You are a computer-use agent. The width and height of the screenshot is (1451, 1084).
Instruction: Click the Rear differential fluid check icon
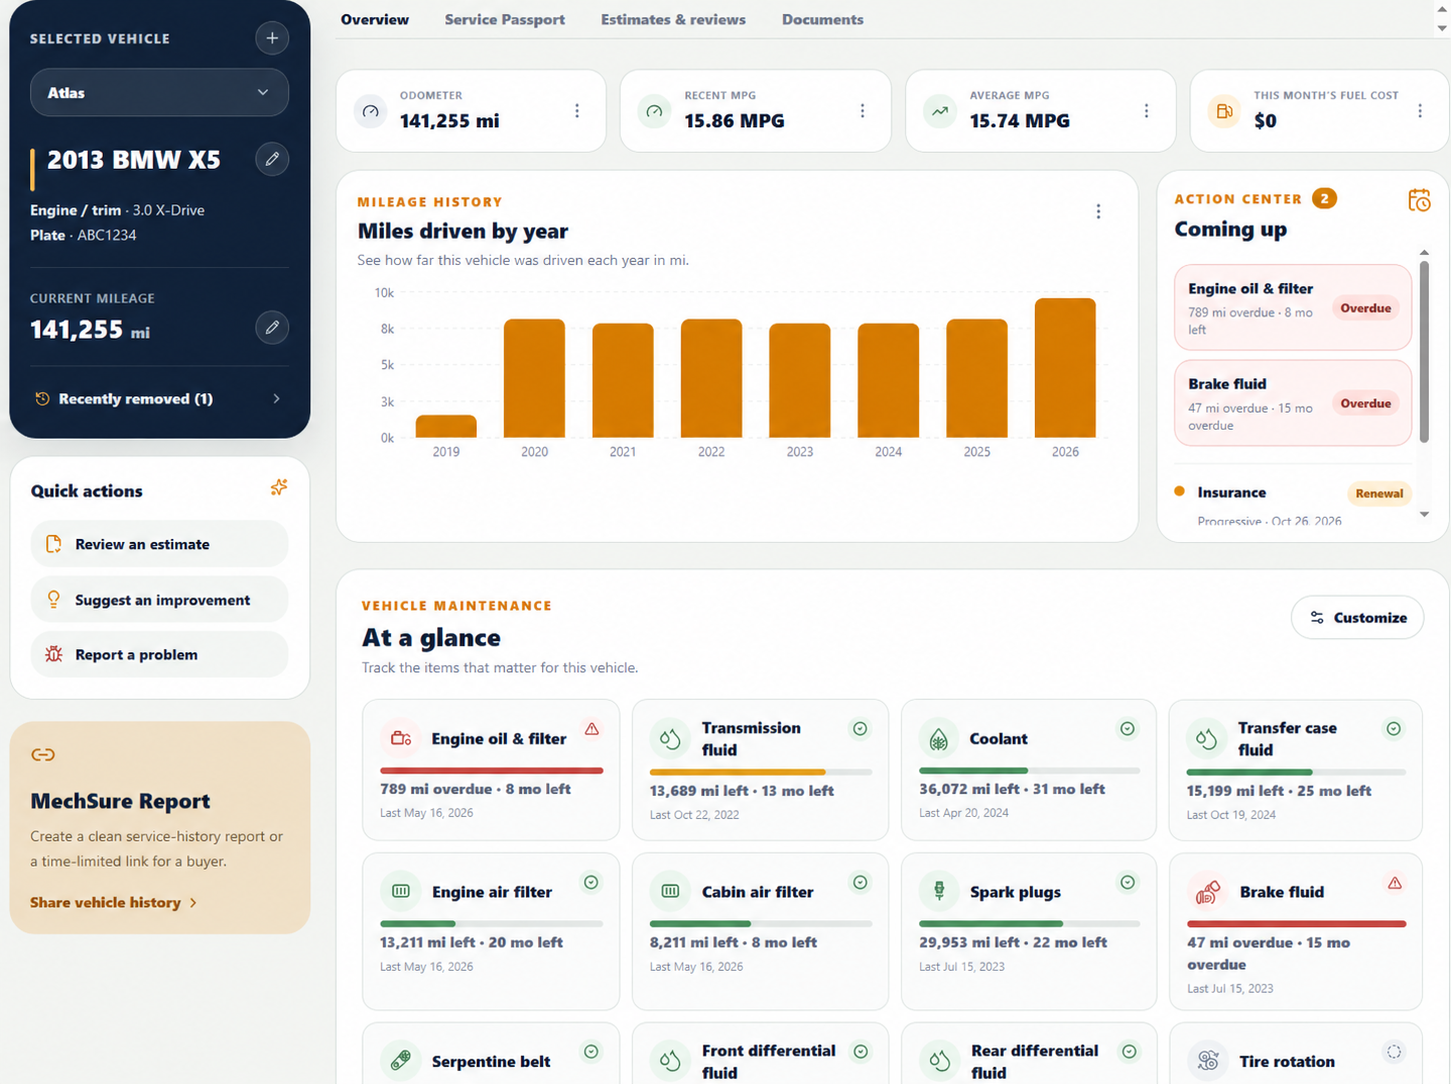[1129, 1051]
